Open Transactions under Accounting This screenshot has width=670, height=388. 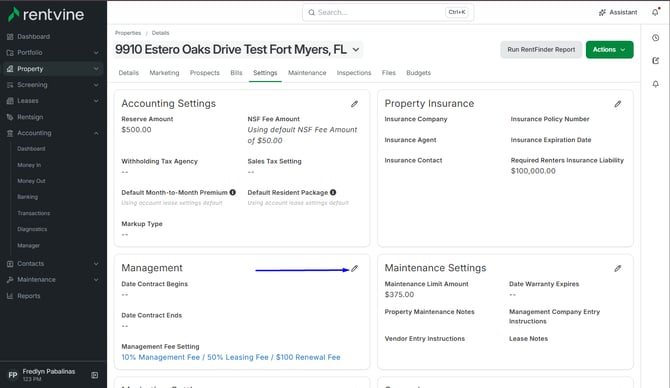[33, 213]
